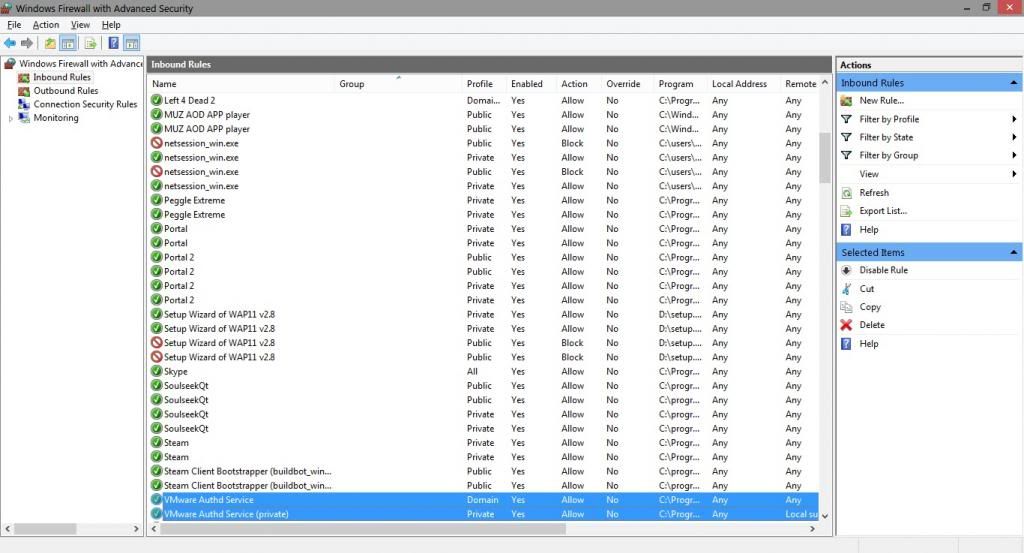Select the Skype inbound rule row
This screenshot has width=1024, height=553.
483,371
